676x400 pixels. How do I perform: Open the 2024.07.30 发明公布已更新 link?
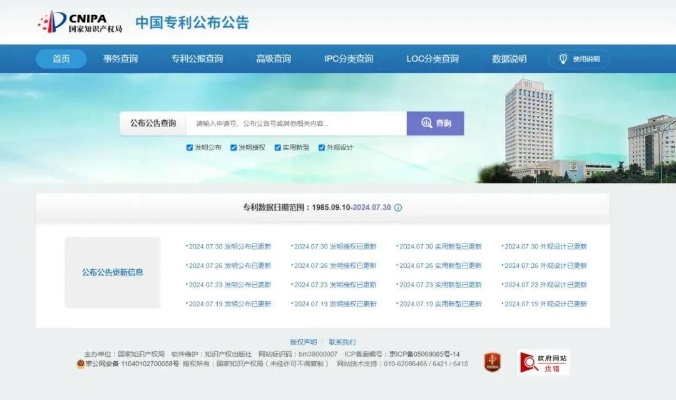pos(228,246)
